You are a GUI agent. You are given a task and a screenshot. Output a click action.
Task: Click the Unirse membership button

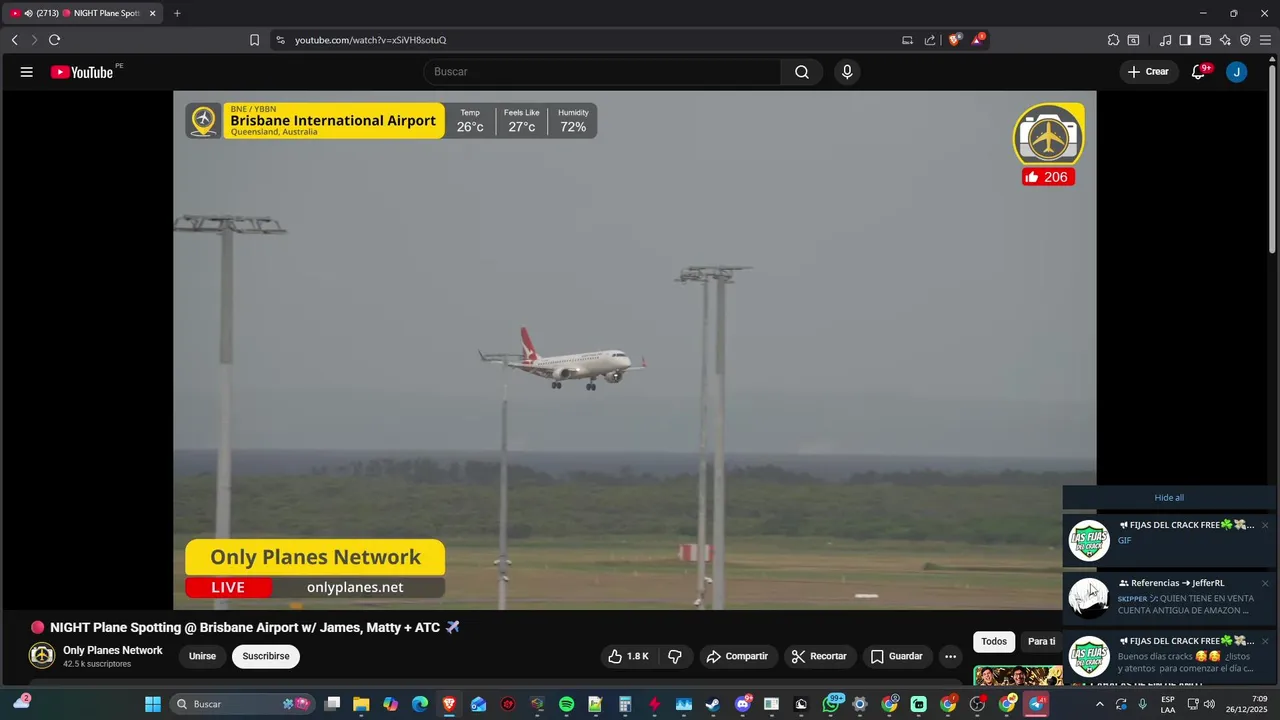(x=202, y=656)
